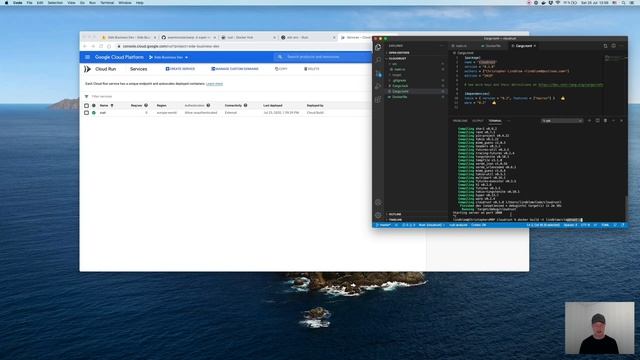
Task: Go back in the Chrome browser
Action: pos(85,46)
